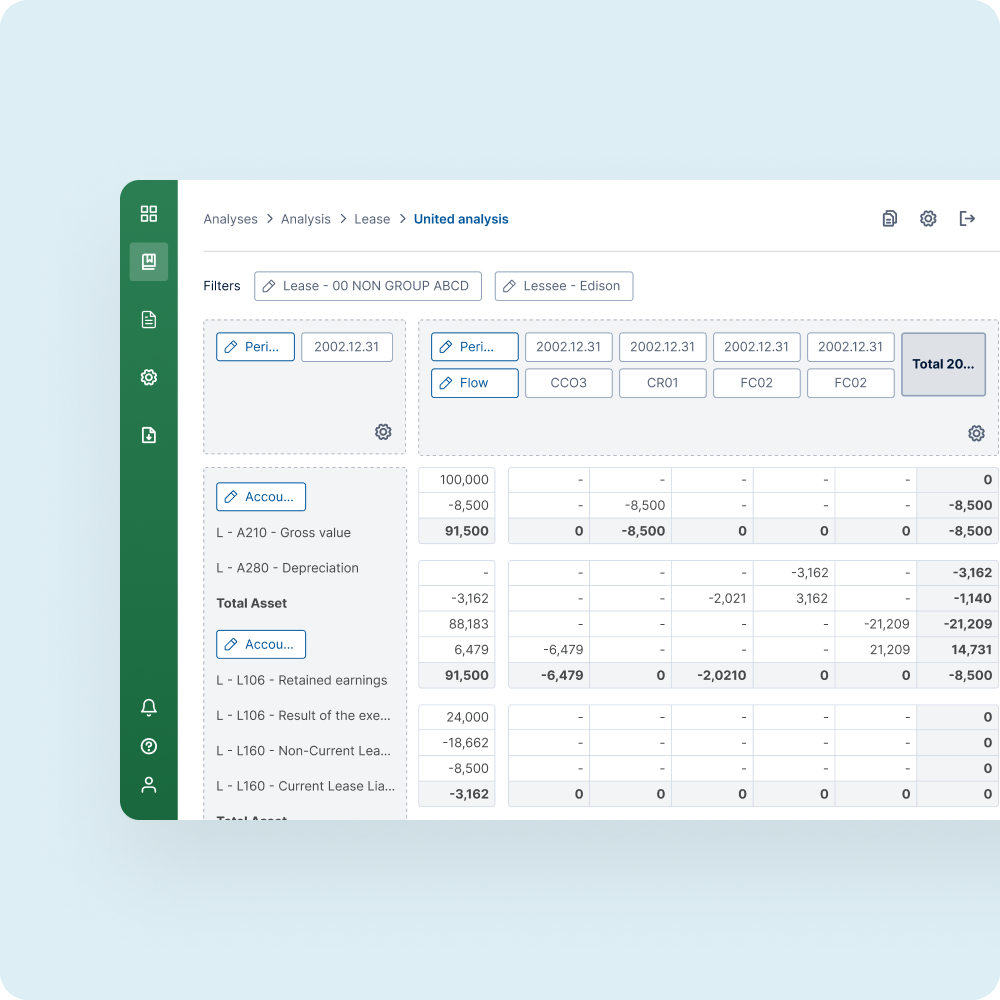Select the book ledger icon in sidebar
This screenshot has height=1000, width=1000.
149,262
